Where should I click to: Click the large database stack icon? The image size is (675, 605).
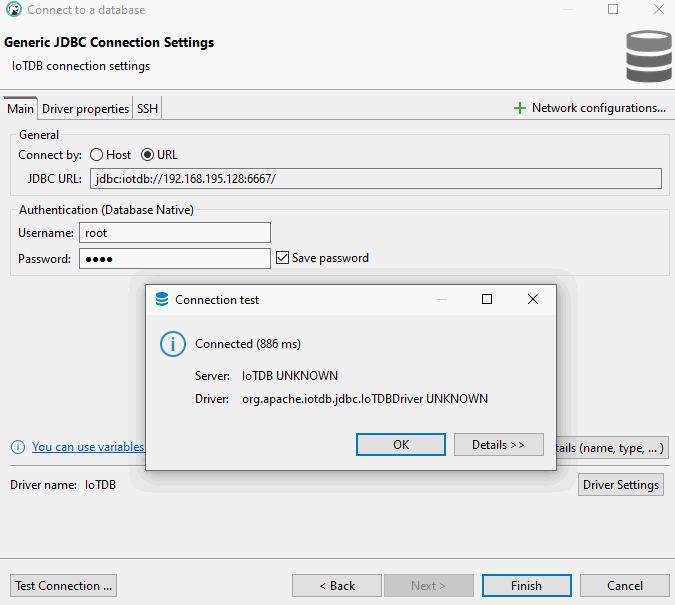pos(649,56)
